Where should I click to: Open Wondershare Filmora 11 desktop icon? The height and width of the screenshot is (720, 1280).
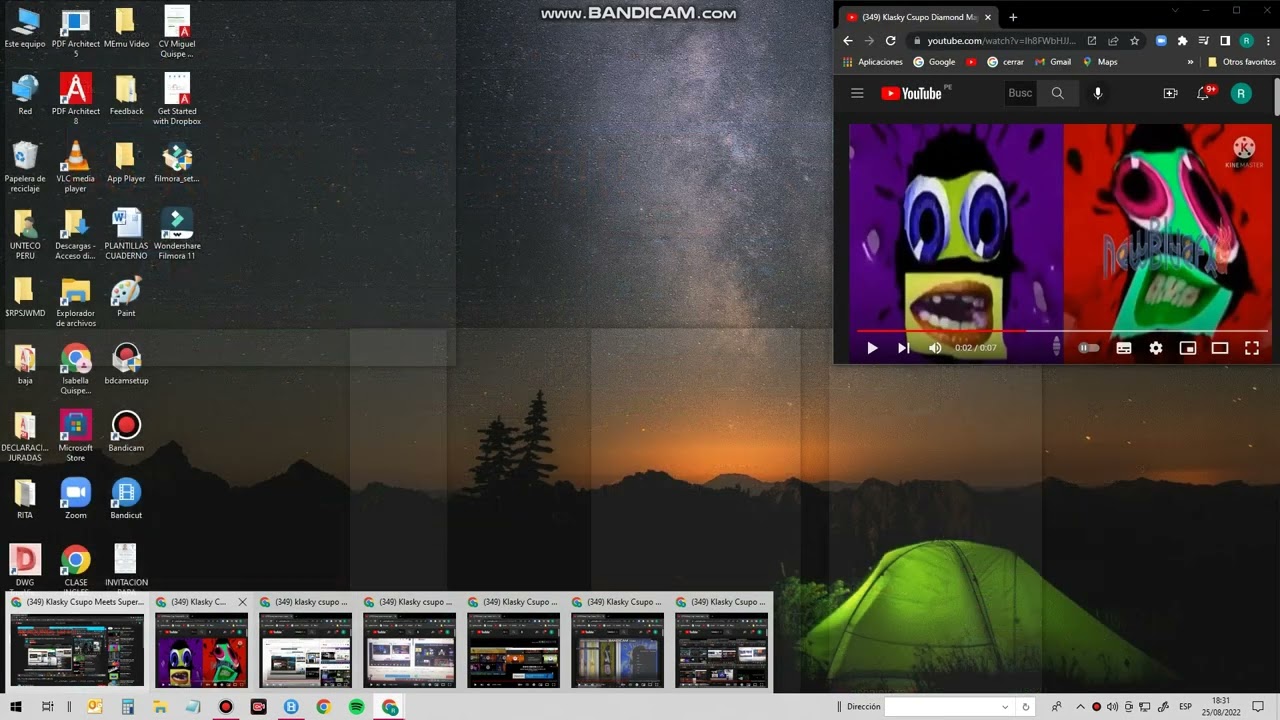tap(177, 234)
